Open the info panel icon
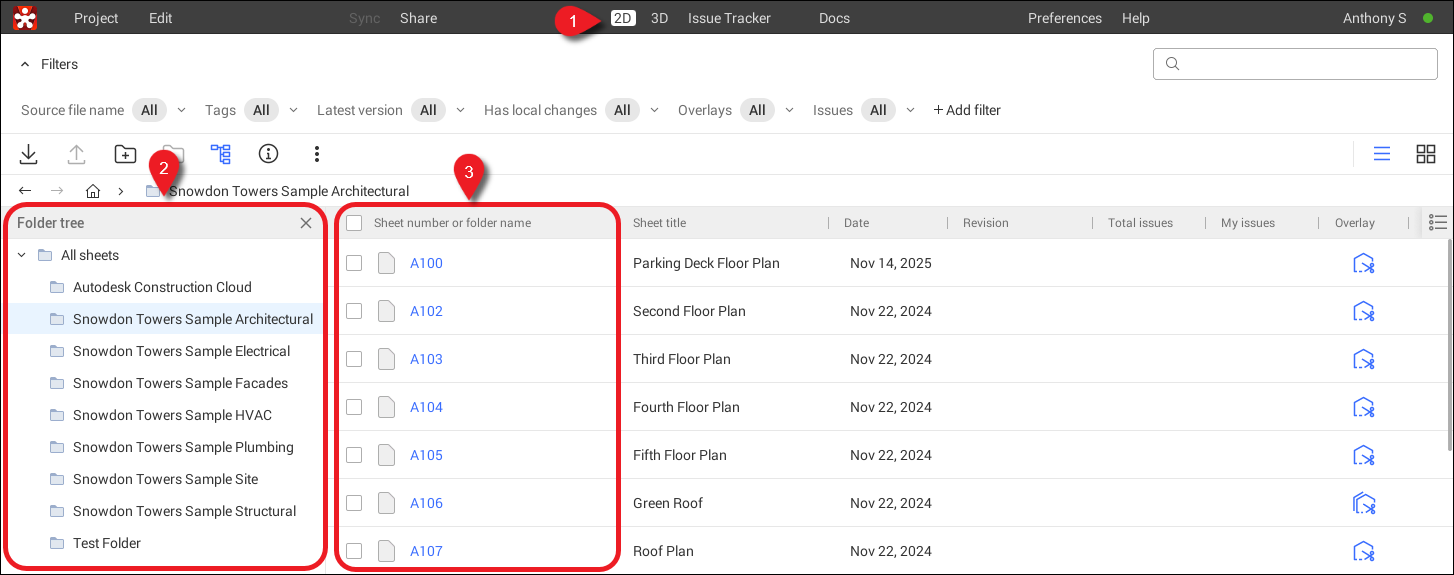The height and width of the screenshot is (575, 1454). [x=268, y=154]
